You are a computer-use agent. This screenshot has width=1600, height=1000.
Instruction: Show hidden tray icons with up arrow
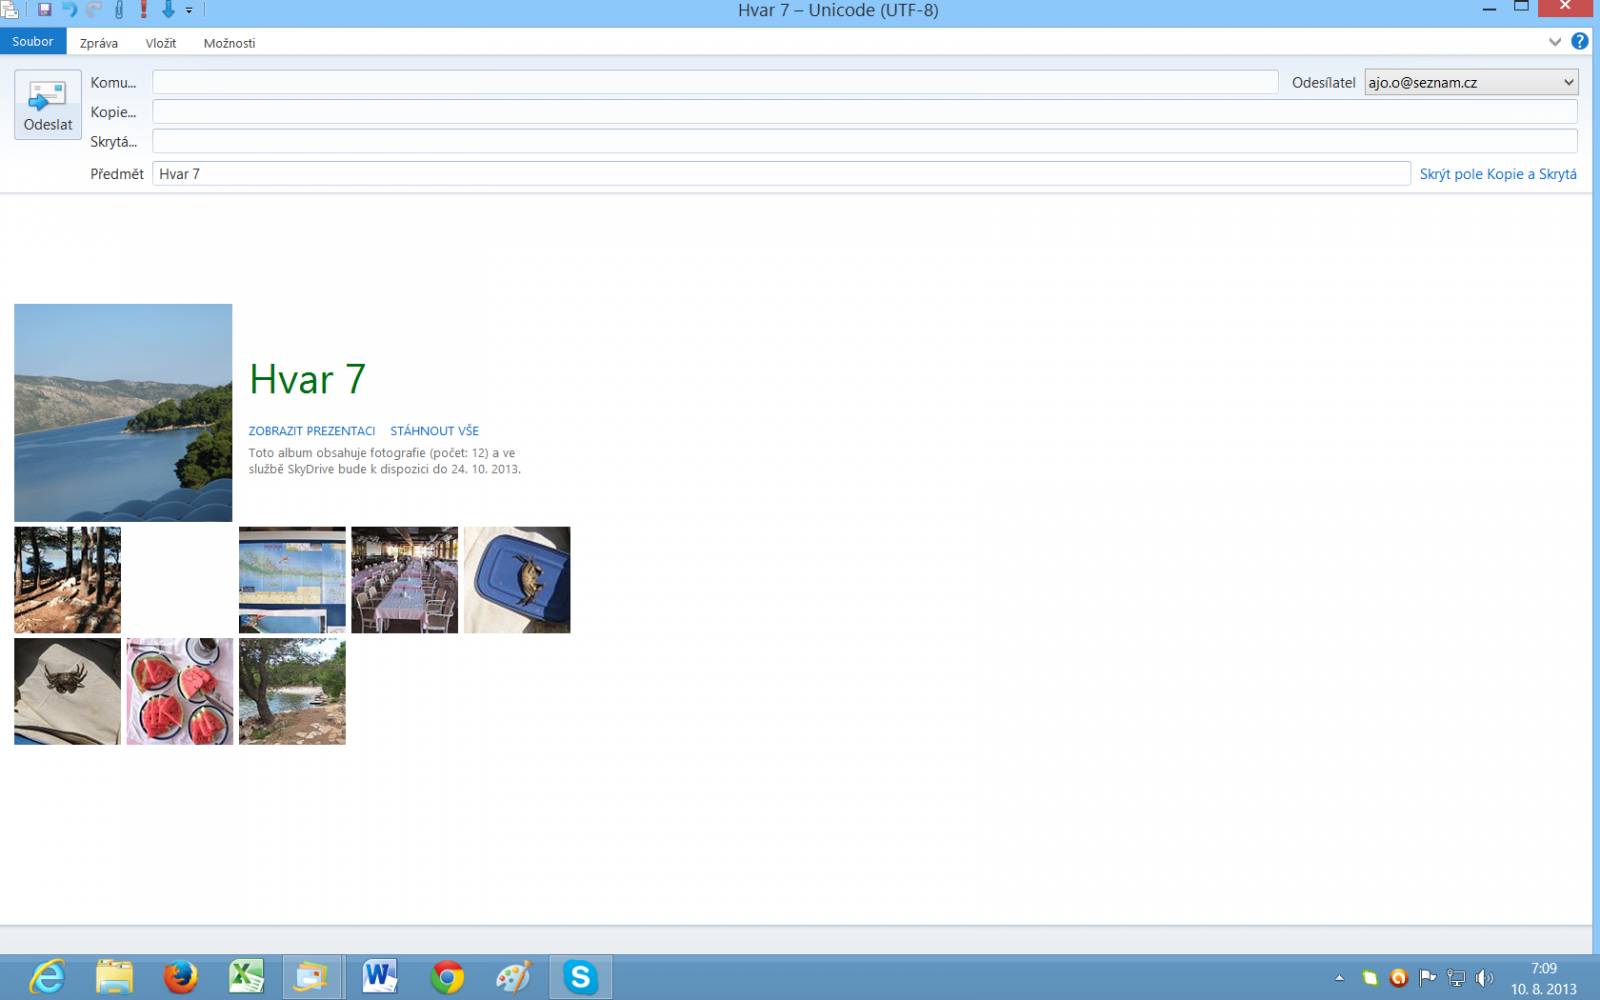(x=1340, y=978)
